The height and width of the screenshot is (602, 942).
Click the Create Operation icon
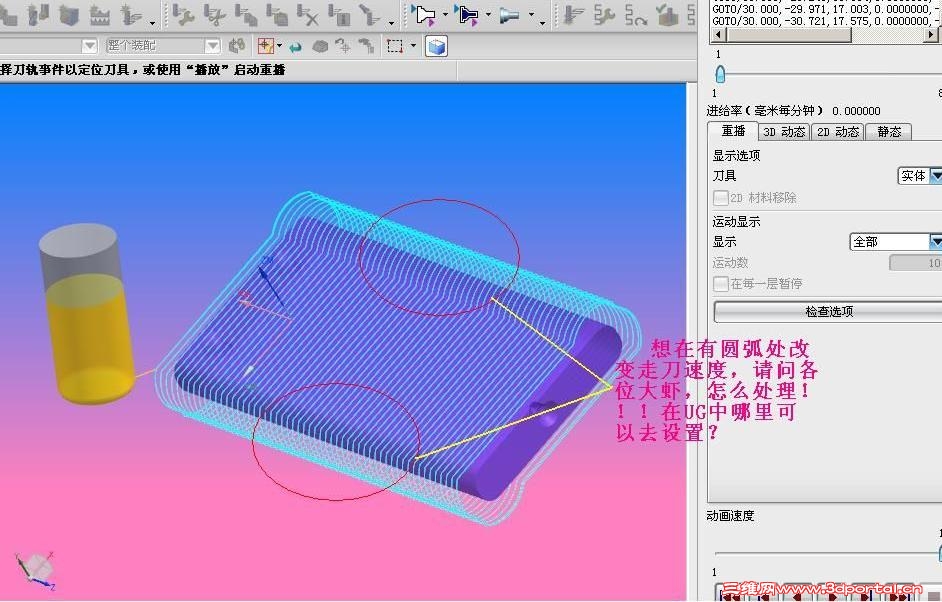click(130, 13)
